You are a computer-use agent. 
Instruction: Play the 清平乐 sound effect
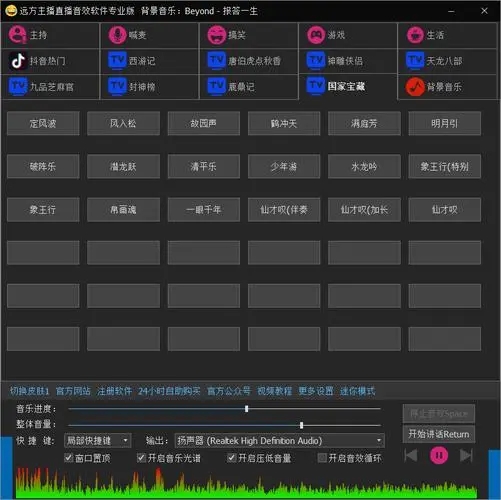pos(204,166)
